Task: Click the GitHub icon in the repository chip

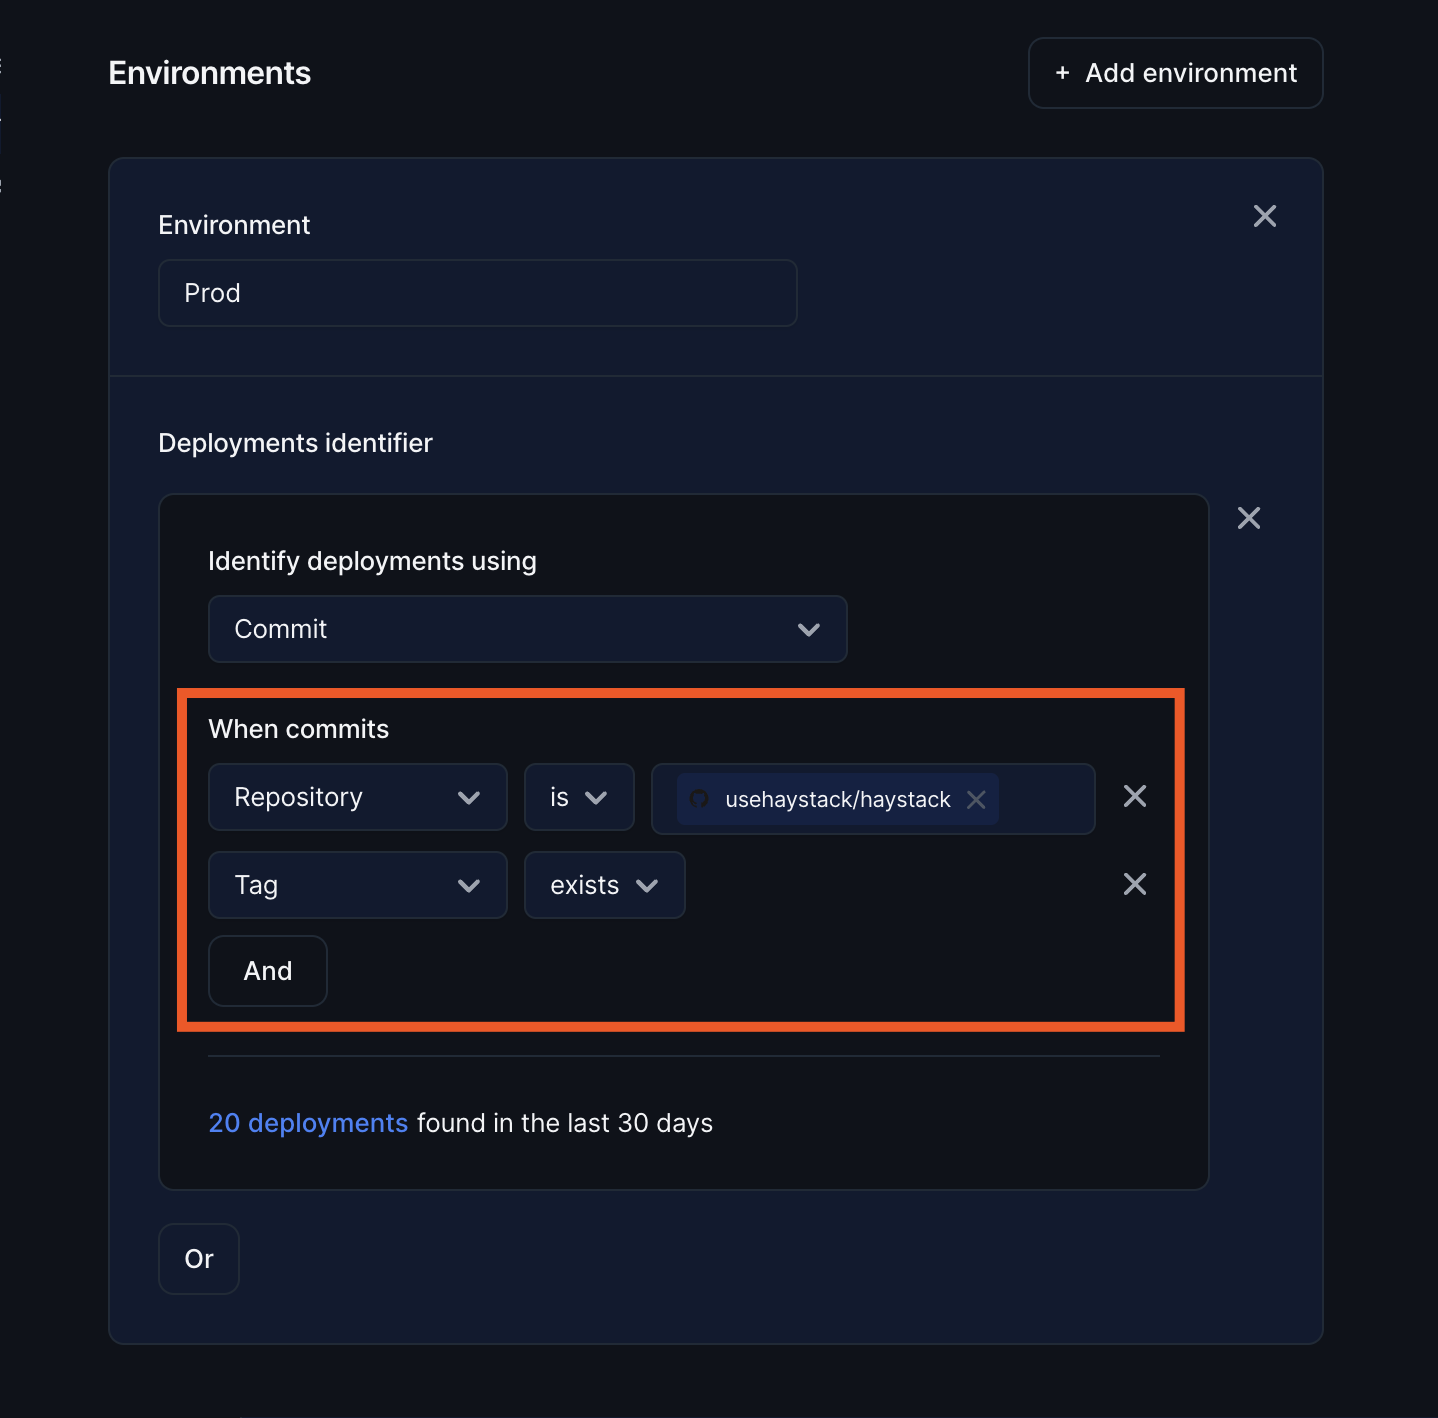Action: click(x=700, y=799)
